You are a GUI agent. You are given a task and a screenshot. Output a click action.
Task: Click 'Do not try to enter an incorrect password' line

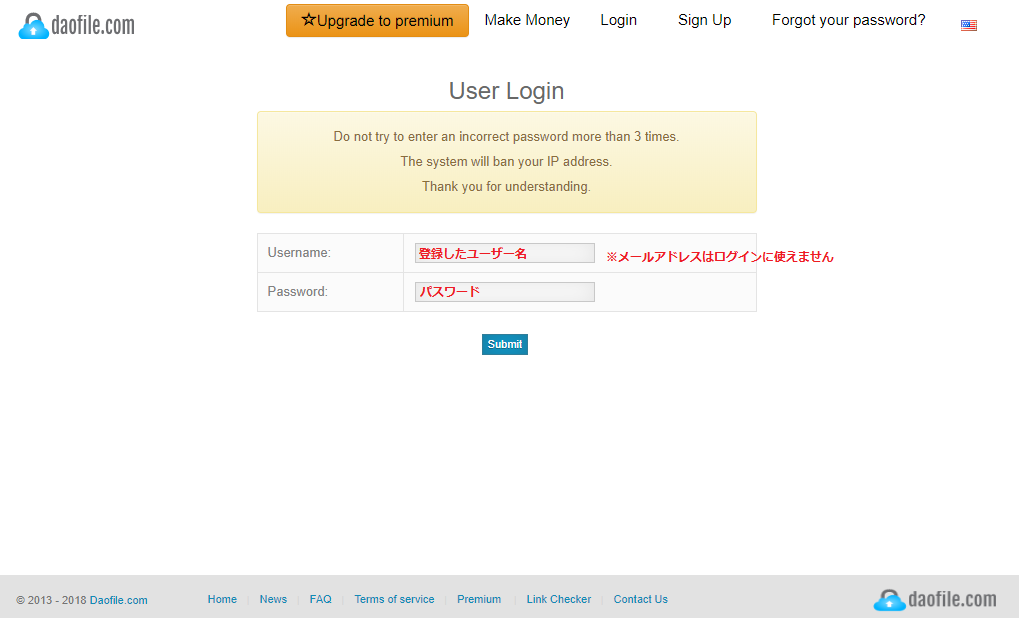[506, 136]
